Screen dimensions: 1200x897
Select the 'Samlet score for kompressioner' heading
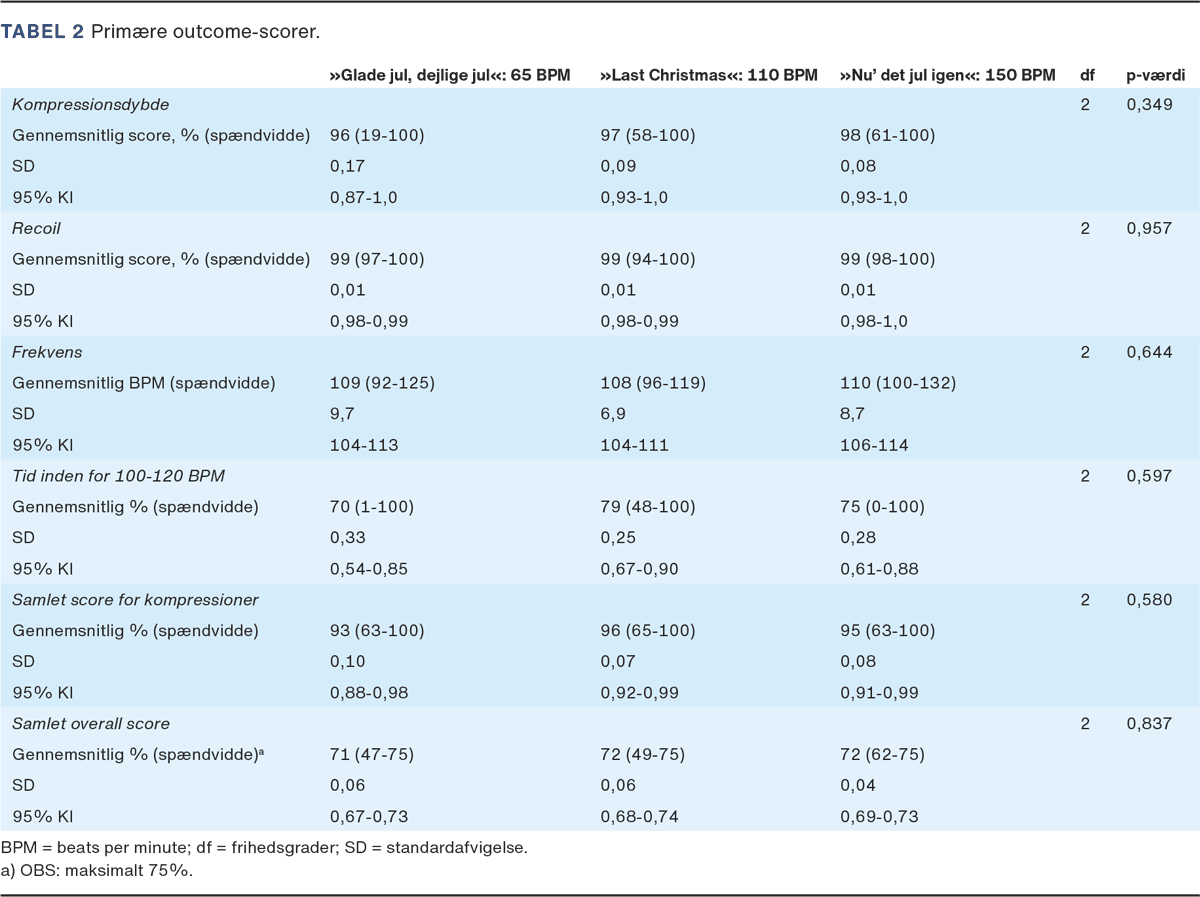pyautogui.click(x=135, y=600)
